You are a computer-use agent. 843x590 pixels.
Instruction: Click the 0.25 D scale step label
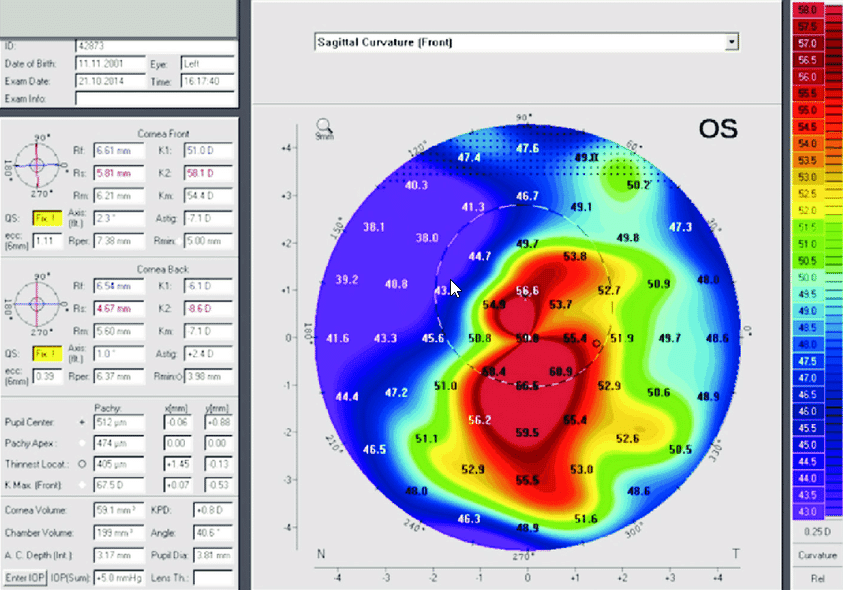817,532
